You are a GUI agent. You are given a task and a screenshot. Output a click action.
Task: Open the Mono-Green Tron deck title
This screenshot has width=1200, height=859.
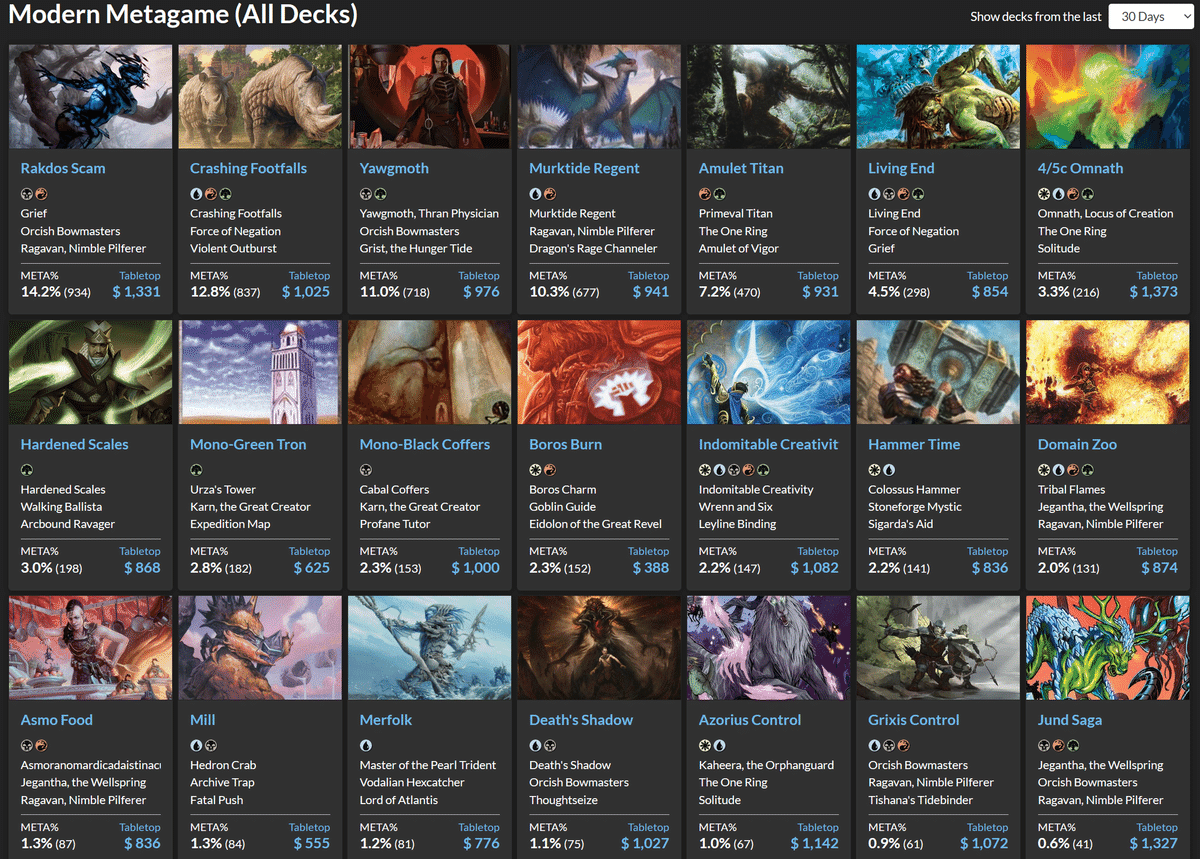pos(248,444)
